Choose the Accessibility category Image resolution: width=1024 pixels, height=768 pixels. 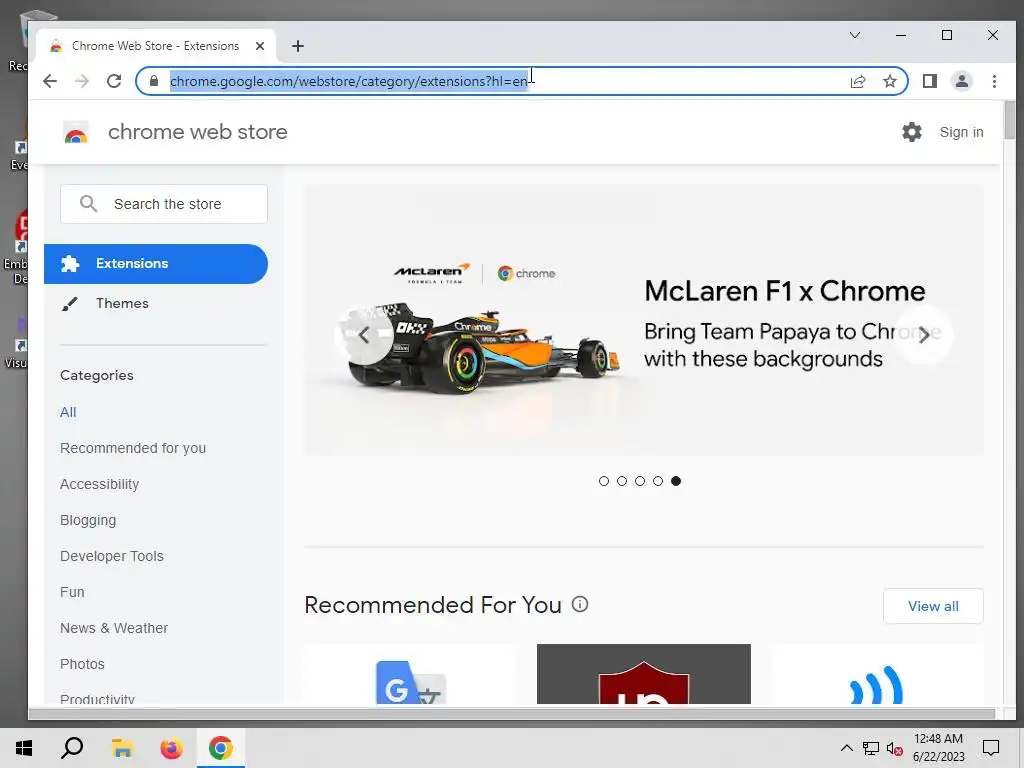(99, 484)
